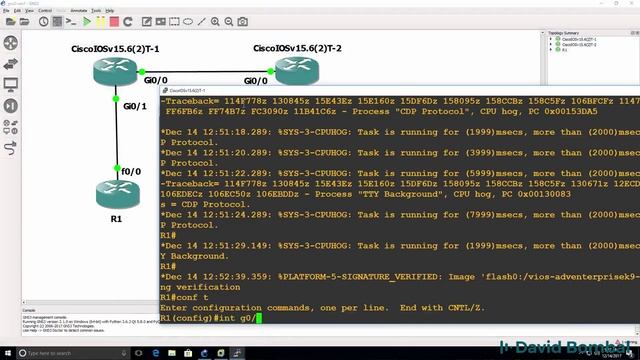Open console to all devices icon
Image resolution: width=640 pixels, height=360 pixels.
pyautogui.click(x=71, y=22)
